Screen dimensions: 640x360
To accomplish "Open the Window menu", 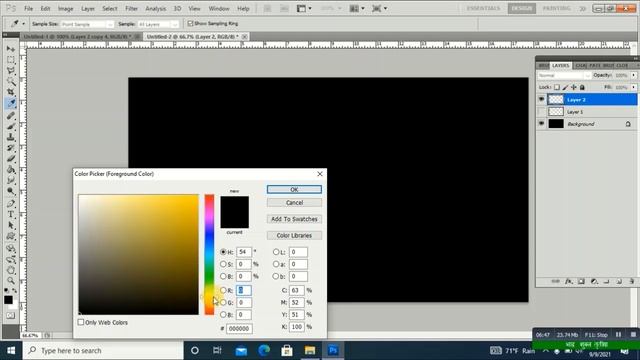I will click(x=219, y=8).
